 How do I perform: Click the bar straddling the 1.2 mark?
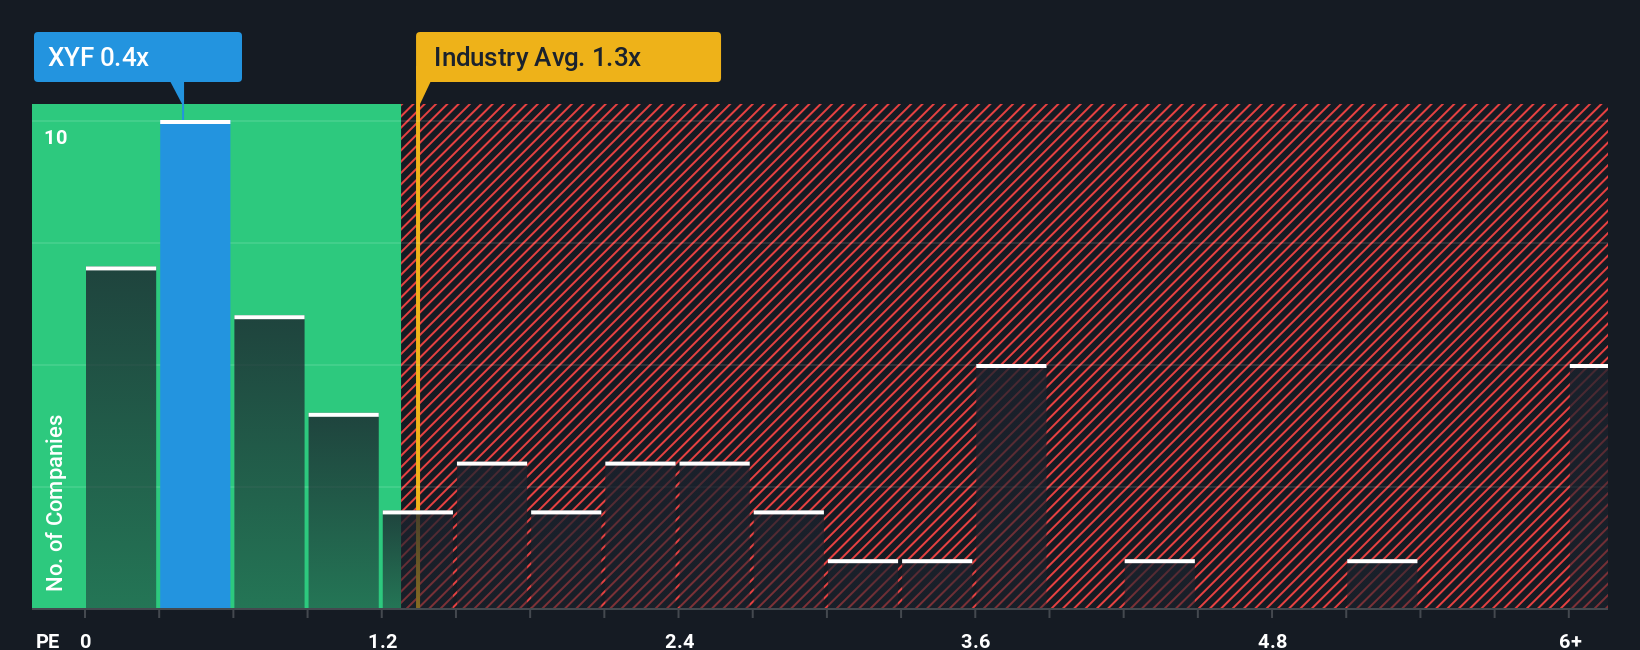pos(417,559)
